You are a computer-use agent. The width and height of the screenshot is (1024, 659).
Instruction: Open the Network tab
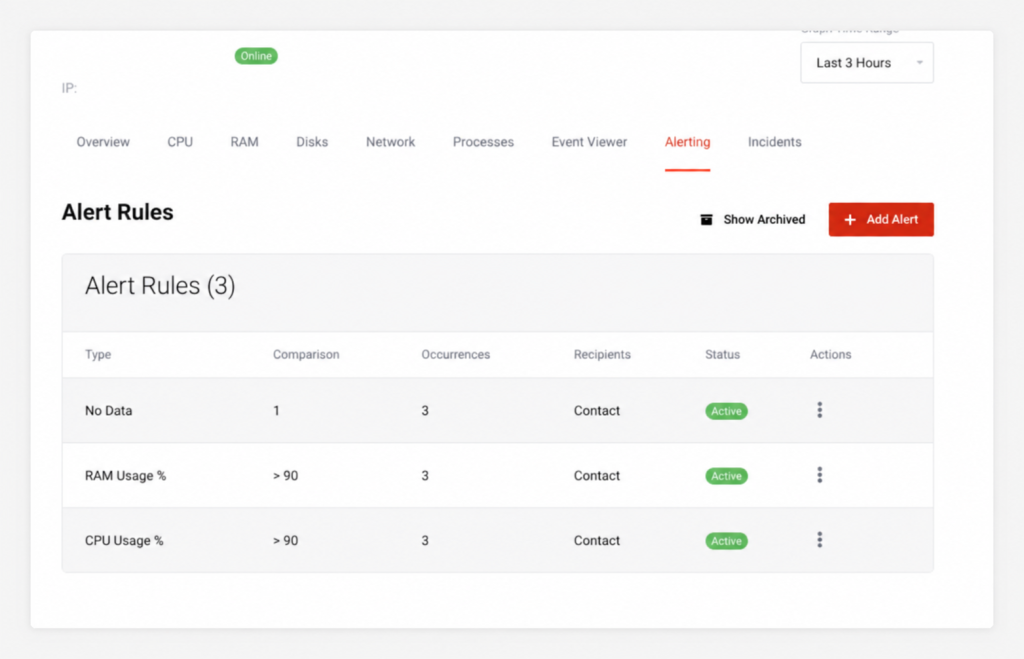[x=391, y=142]
